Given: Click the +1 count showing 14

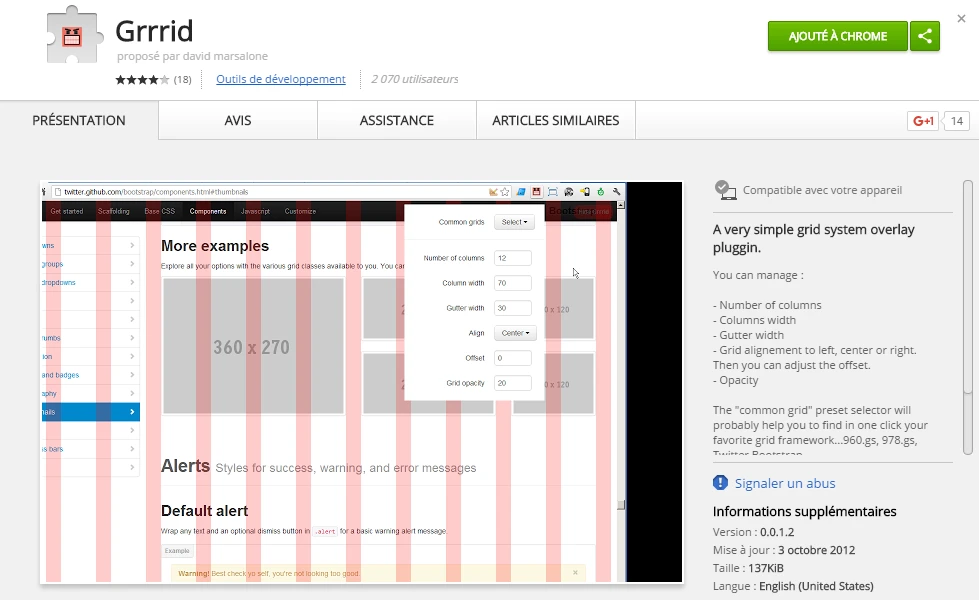Looking at the screenshot, I should (957, 120).
